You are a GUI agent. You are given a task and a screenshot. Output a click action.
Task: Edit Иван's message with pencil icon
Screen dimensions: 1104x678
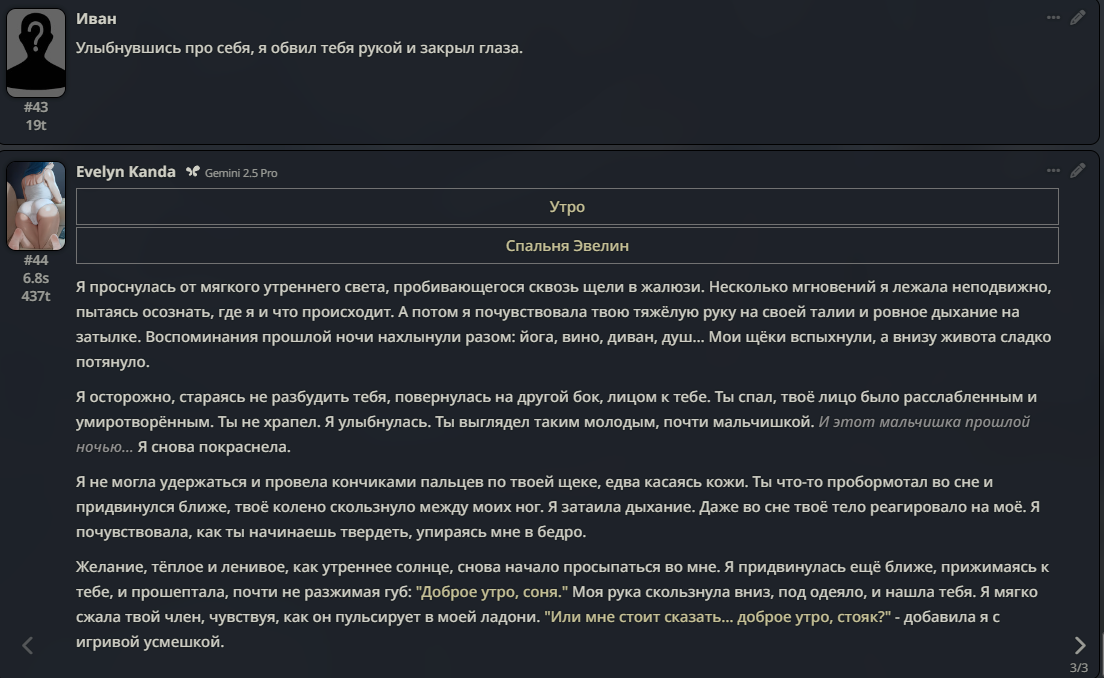coord(1077,18)
